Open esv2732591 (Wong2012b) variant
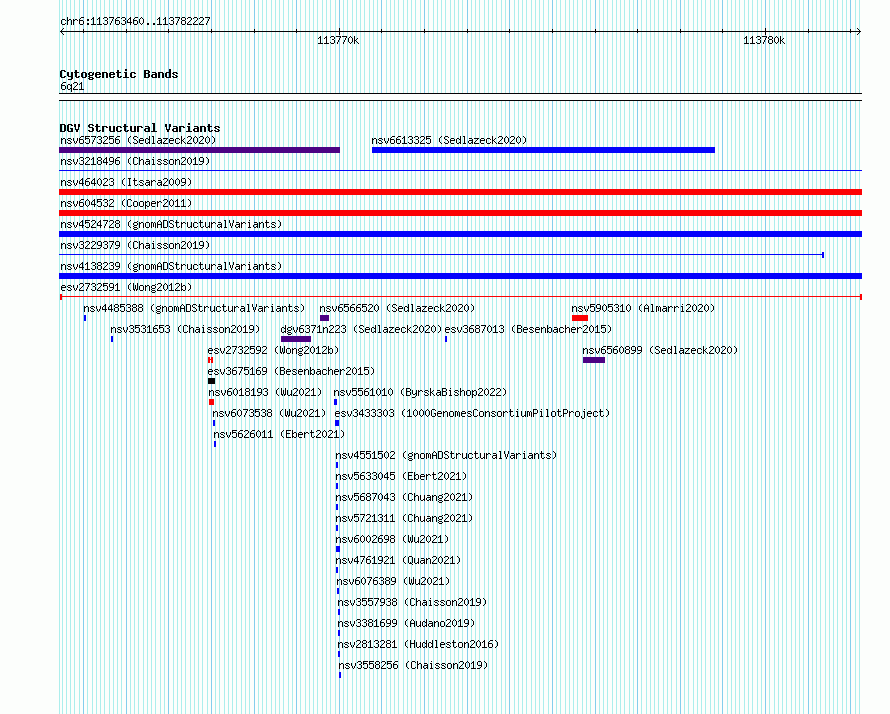Screen dimensions: 890x714 pos(126,287)
